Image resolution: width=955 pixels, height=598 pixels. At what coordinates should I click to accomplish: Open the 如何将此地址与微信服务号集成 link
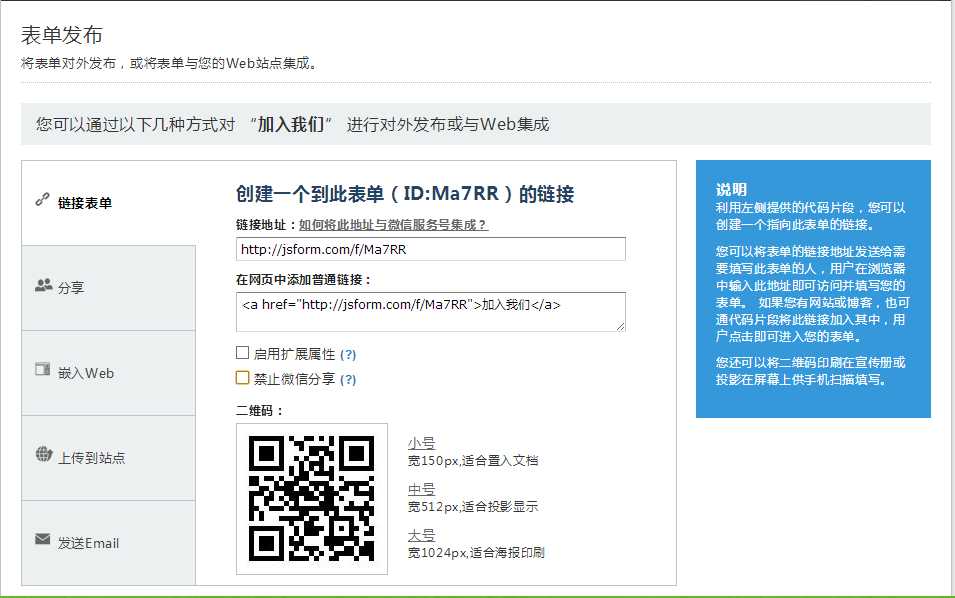(x=393, y=225)
